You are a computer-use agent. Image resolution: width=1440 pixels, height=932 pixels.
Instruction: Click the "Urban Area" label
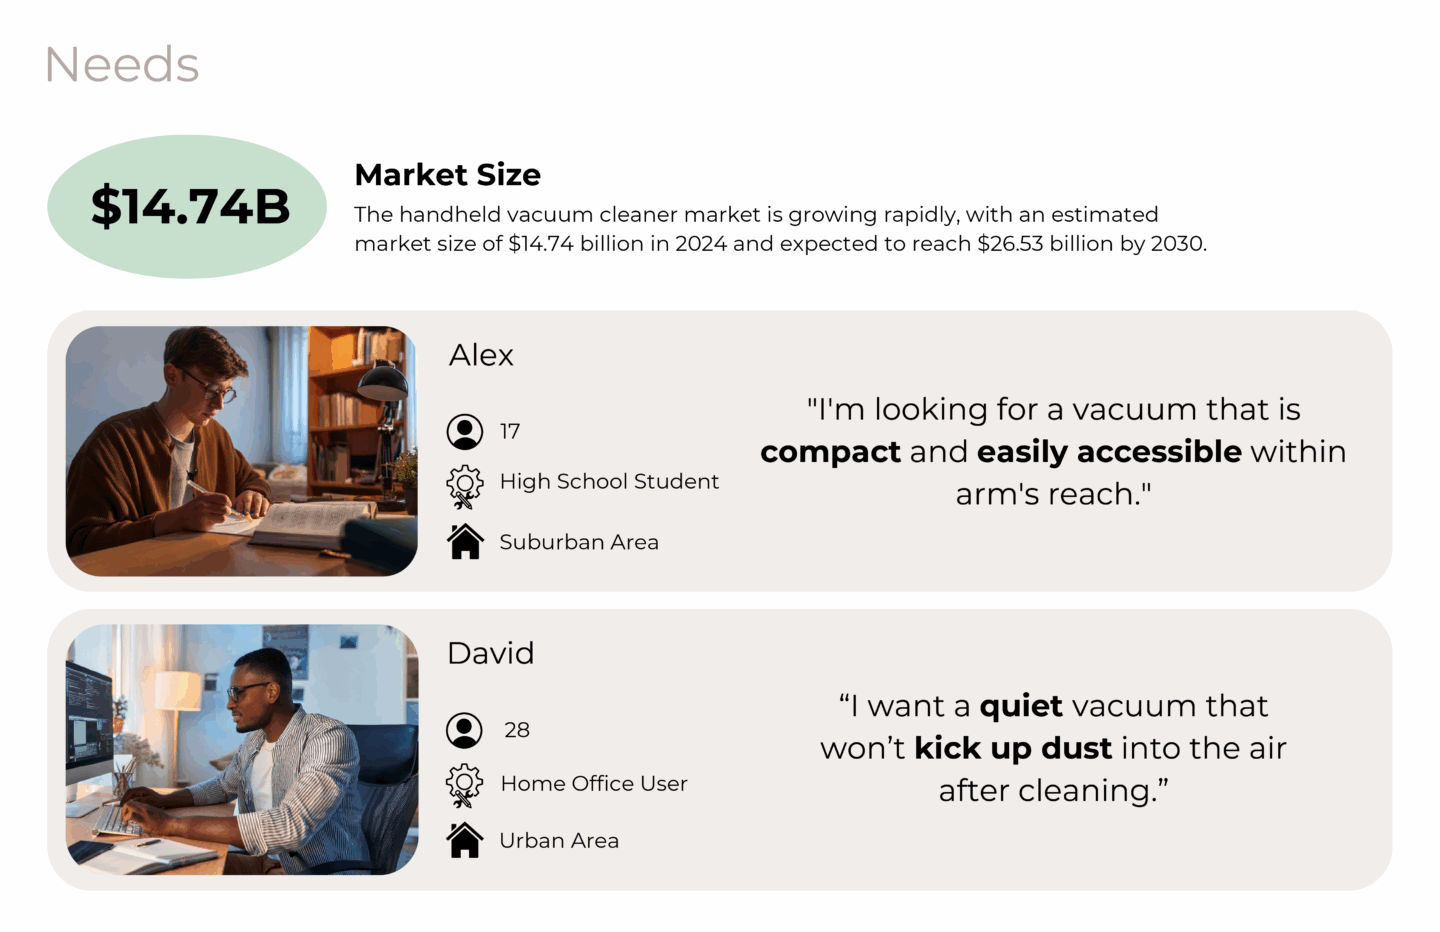coord(559,841)
